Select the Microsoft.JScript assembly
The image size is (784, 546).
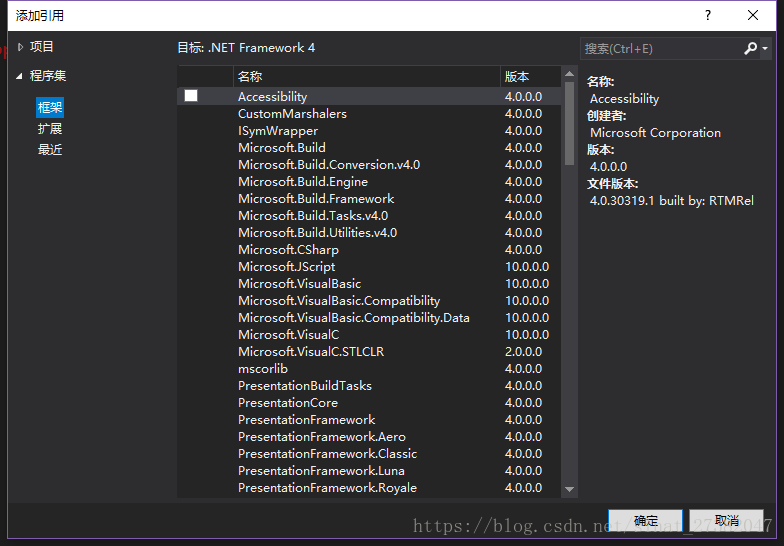369,266
